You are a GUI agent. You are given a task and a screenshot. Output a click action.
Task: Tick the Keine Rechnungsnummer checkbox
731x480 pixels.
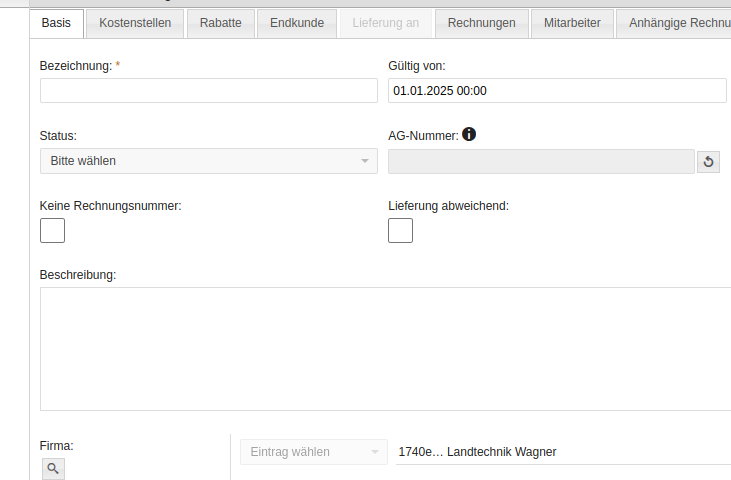pos(52,231)
